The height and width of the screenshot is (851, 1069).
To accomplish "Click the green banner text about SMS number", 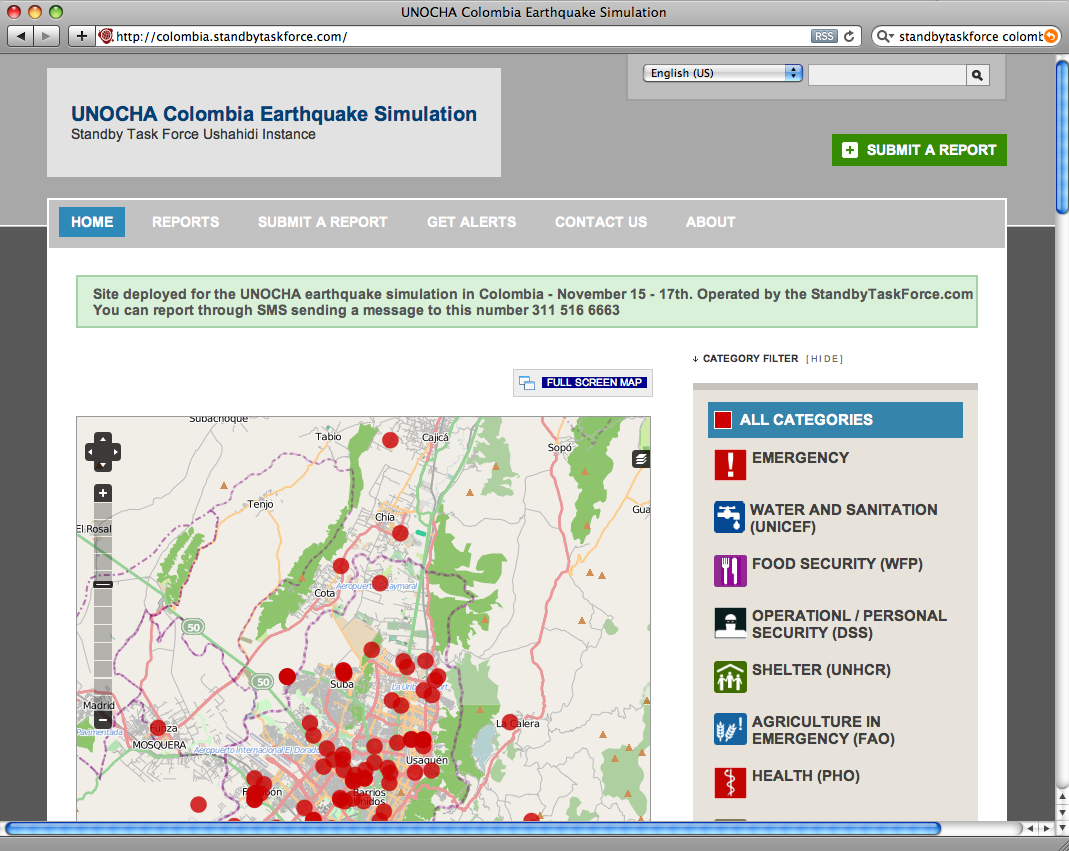I will 356,310.
